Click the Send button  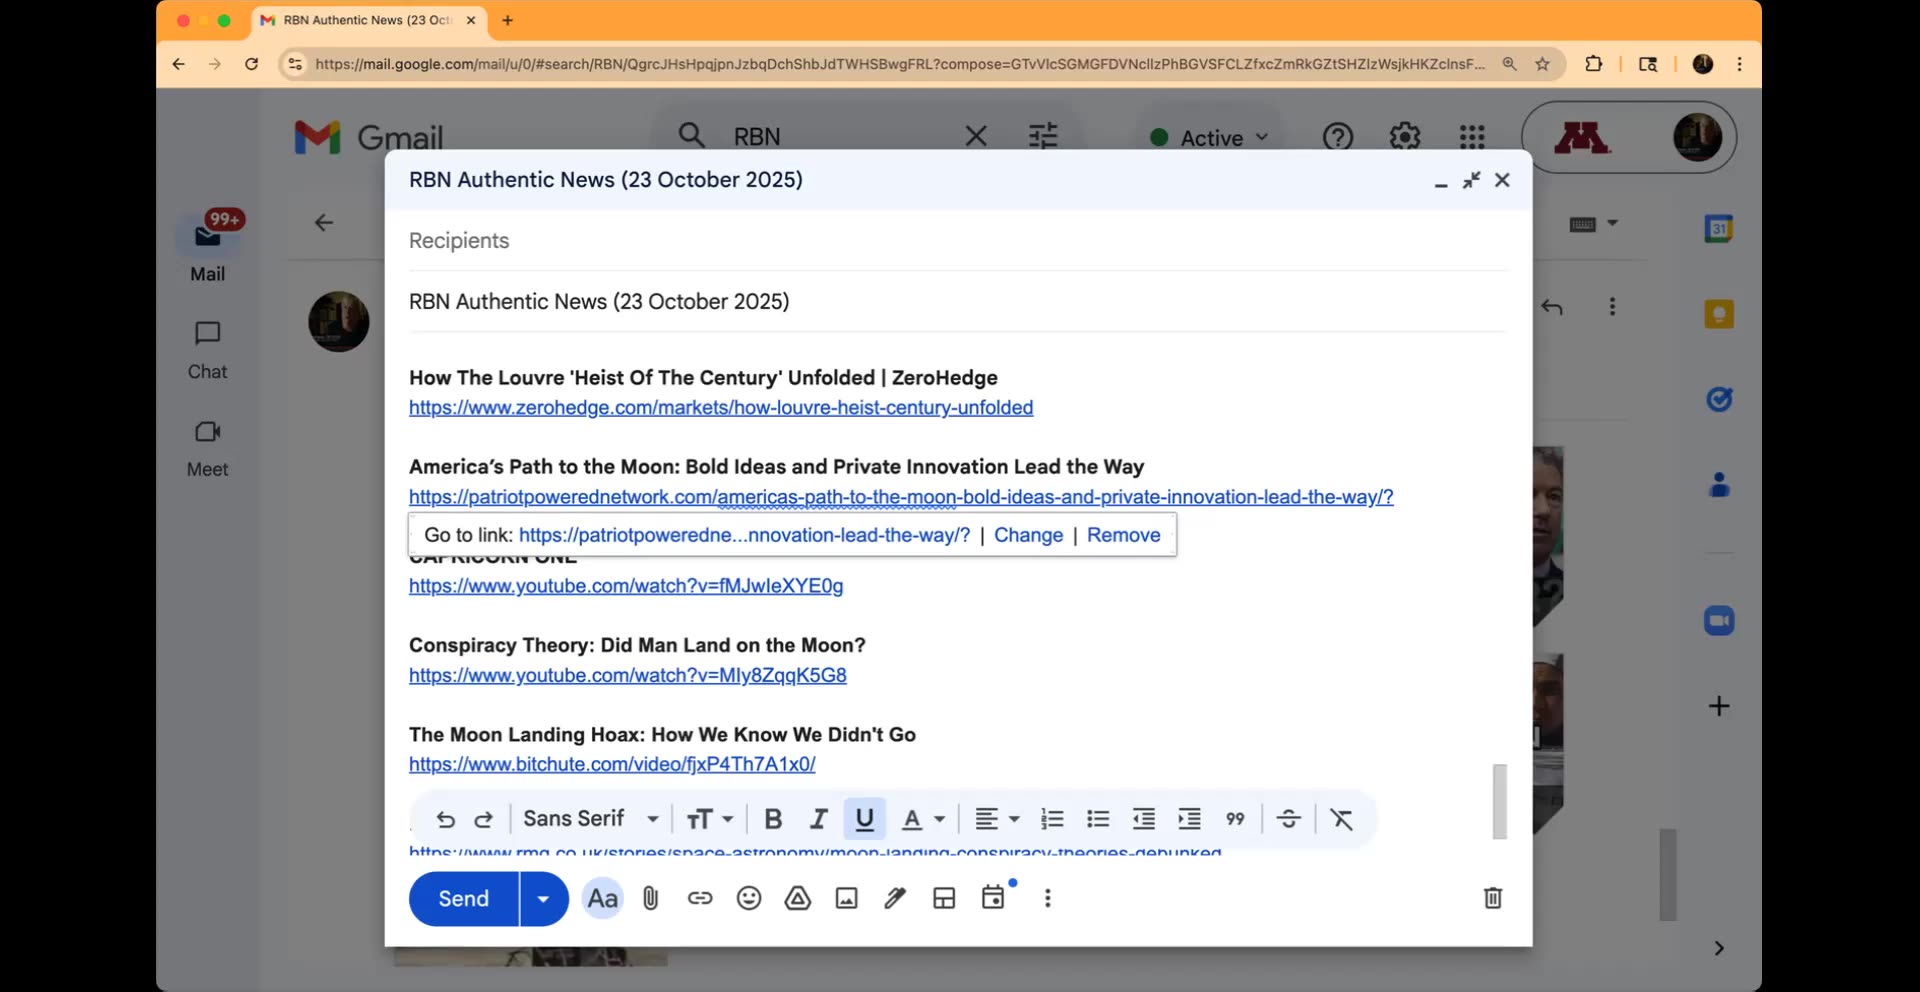click(464, 899)
